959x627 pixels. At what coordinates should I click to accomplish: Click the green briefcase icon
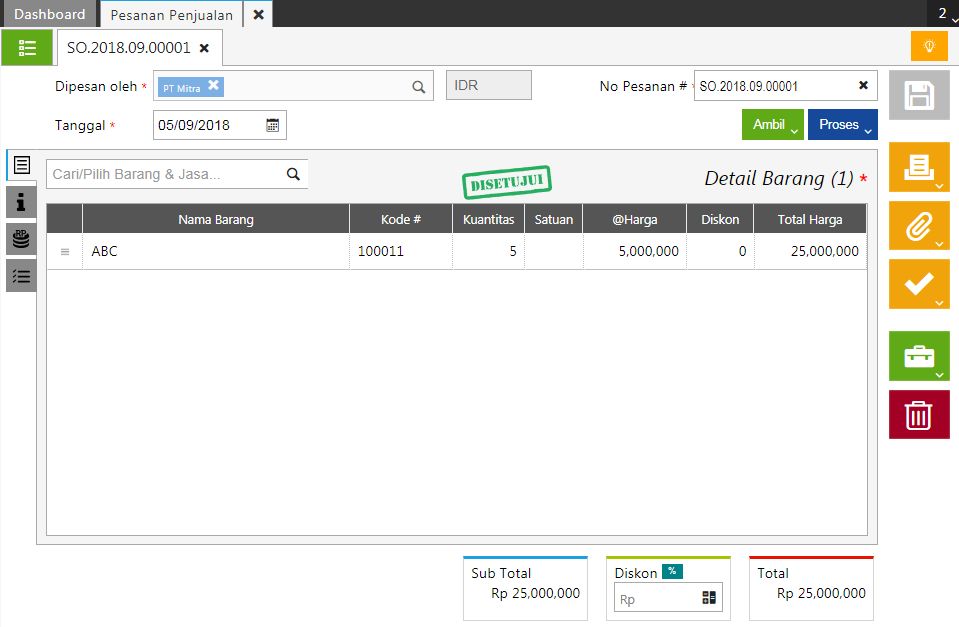click(x=919, y=356)
